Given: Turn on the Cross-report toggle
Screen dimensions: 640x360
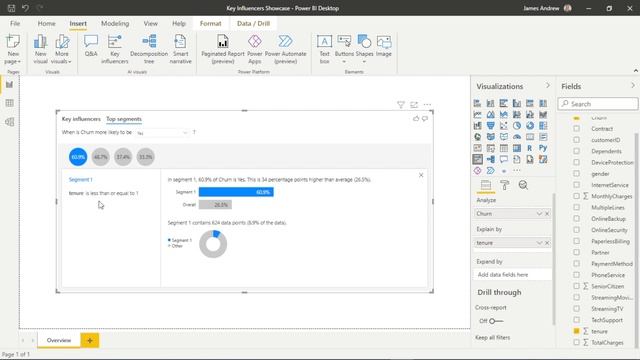Looking at the screenshot, I should tap(496, 321).
